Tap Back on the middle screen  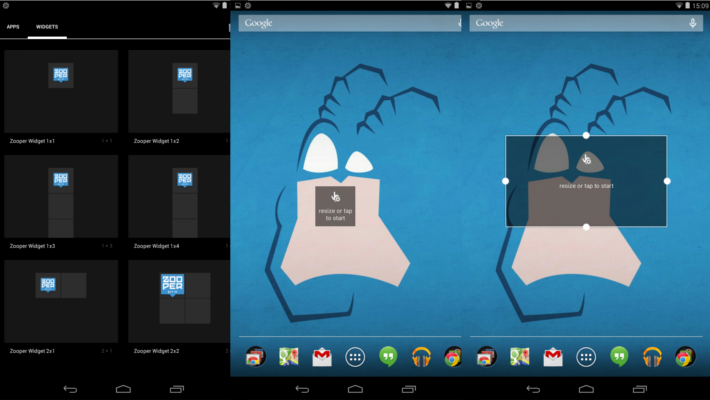click(302, 389)
